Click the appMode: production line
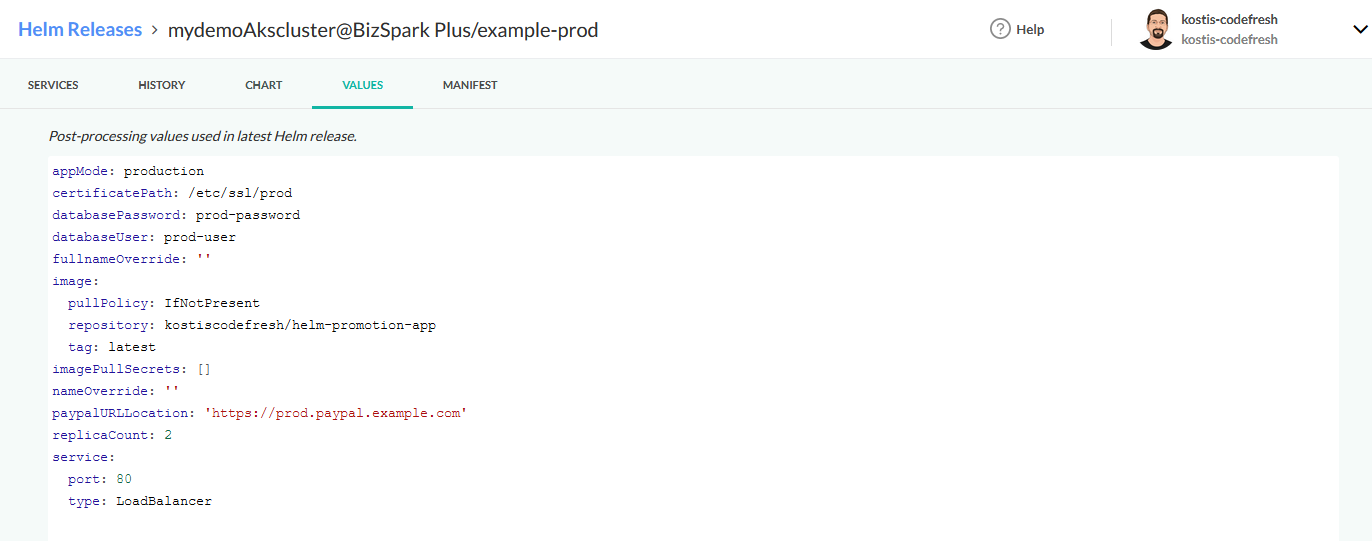Viewport: 1372px width, 541px height. tap(128, 171)
